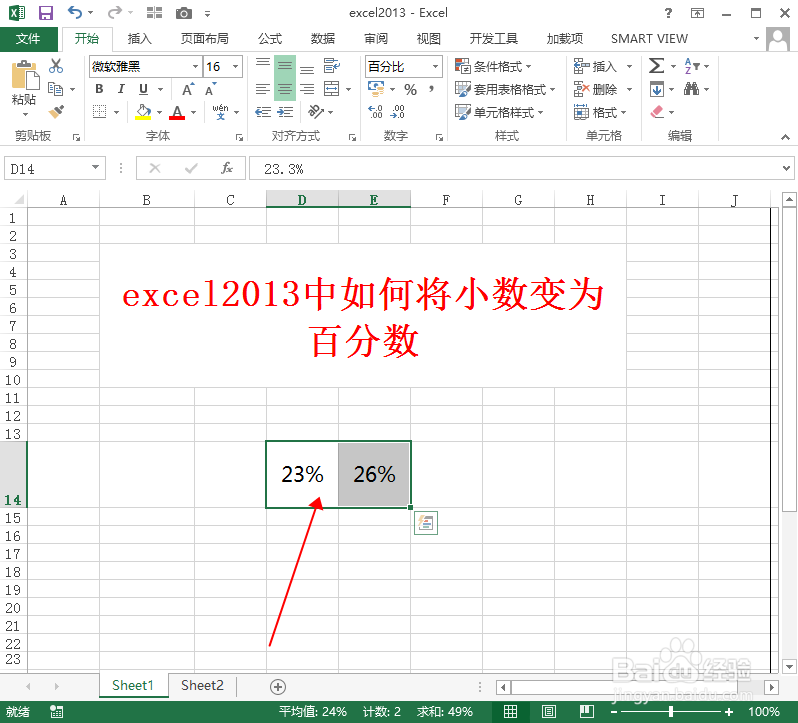This screenshot has height=723, width=798.
Task: Click the red font color A
Action: click(x=177, y=112)
